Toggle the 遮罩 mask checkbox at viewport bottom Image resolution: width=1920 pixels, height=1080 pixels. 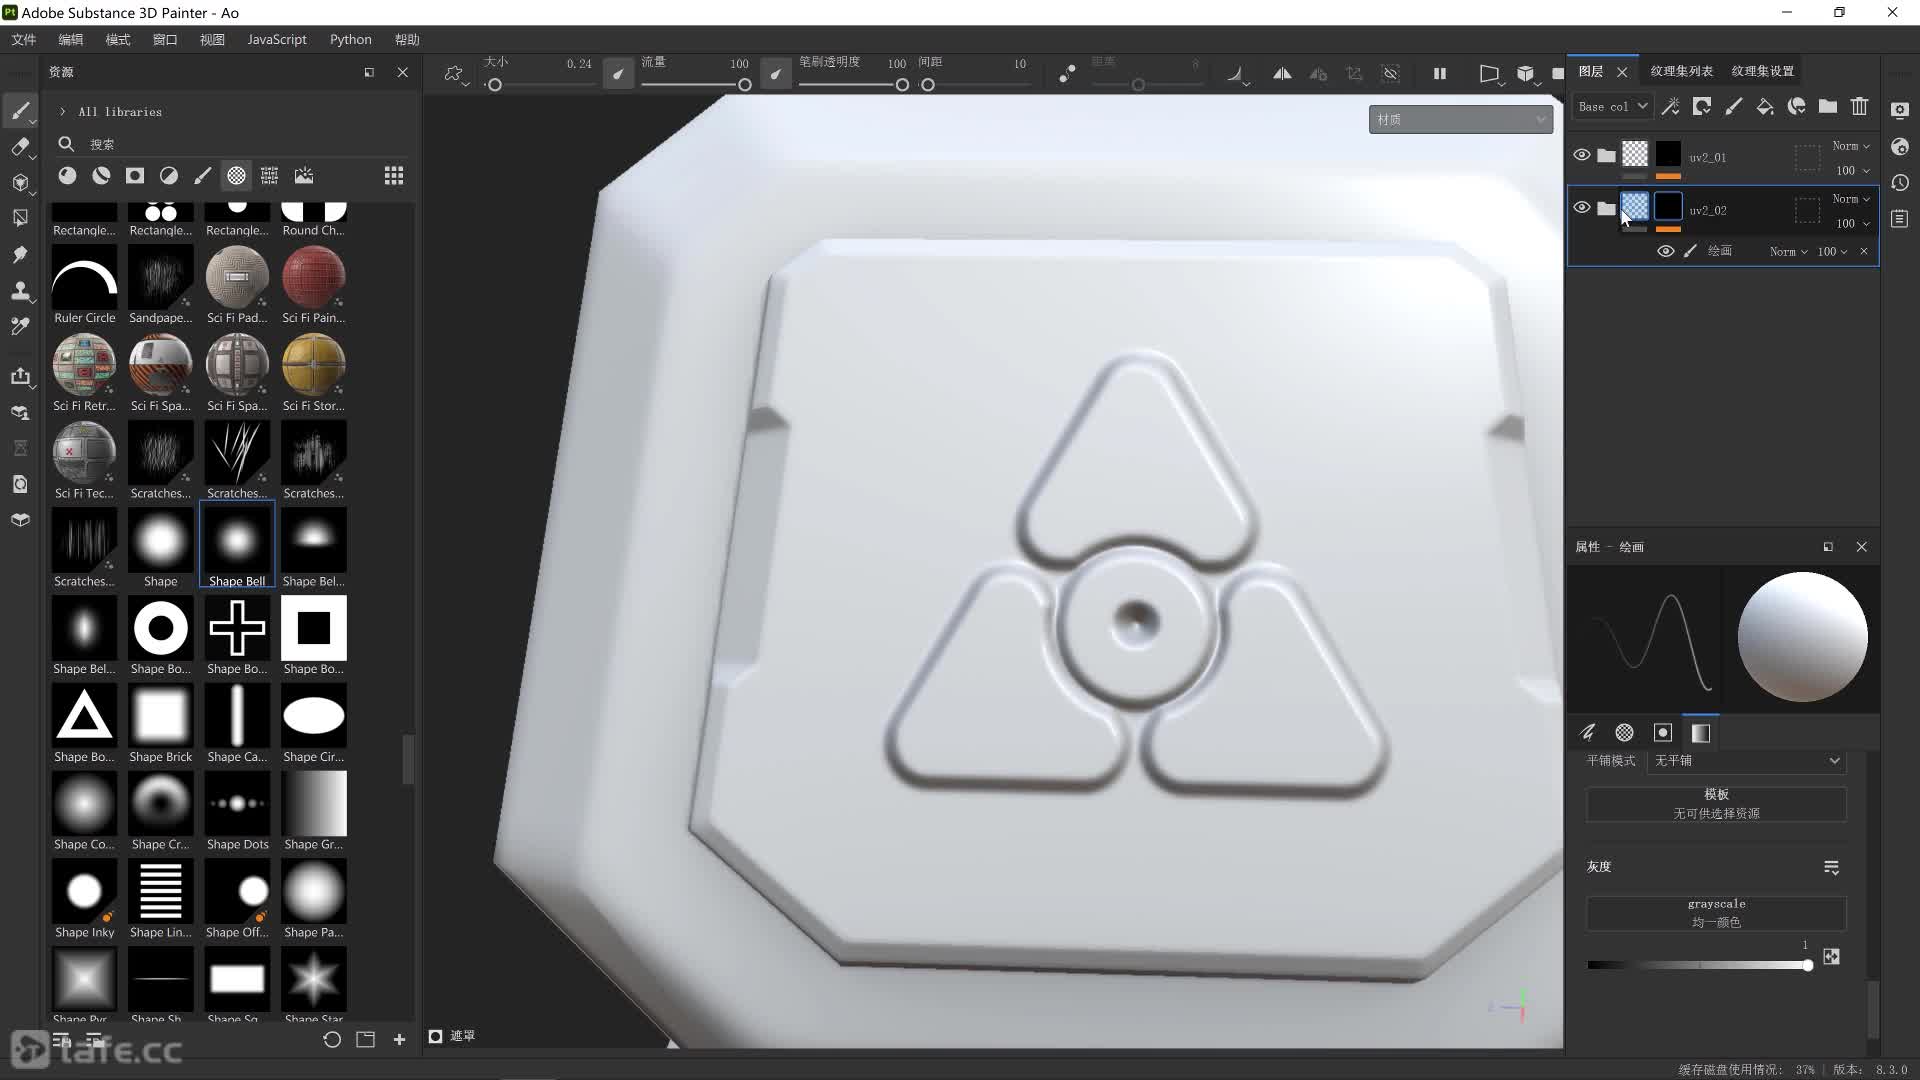tap(436, 1036)
